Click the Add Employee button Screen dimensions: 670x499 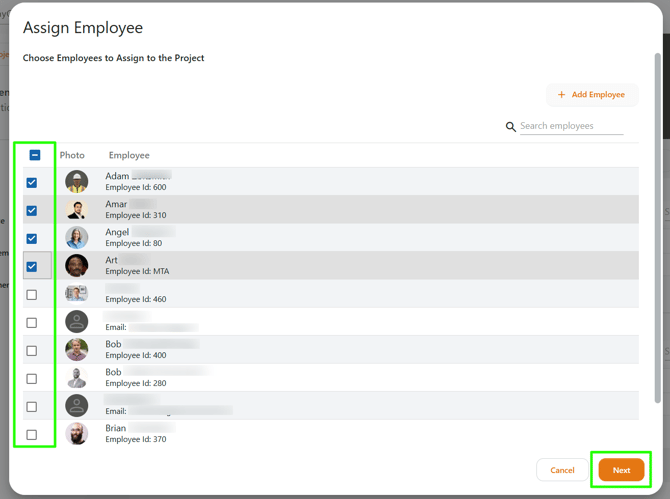point(592,94)
